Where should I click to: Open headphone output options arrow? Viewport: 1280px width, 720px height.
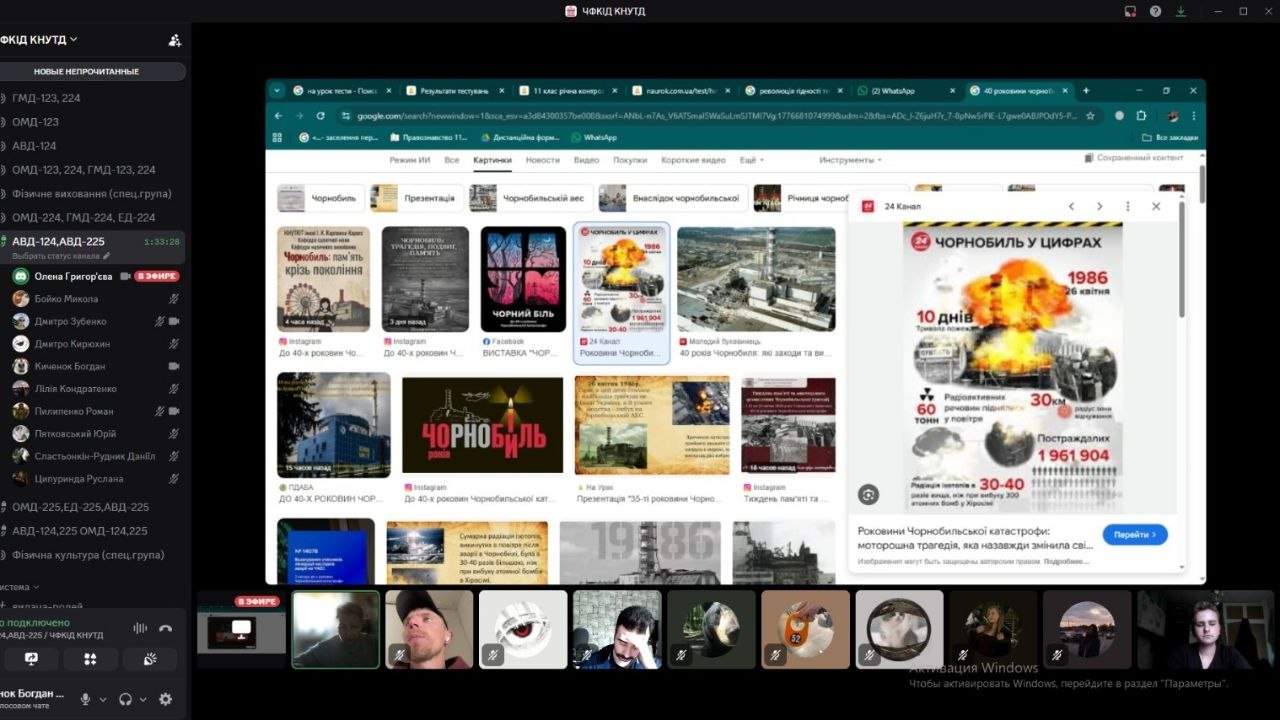tap(143, 699)
